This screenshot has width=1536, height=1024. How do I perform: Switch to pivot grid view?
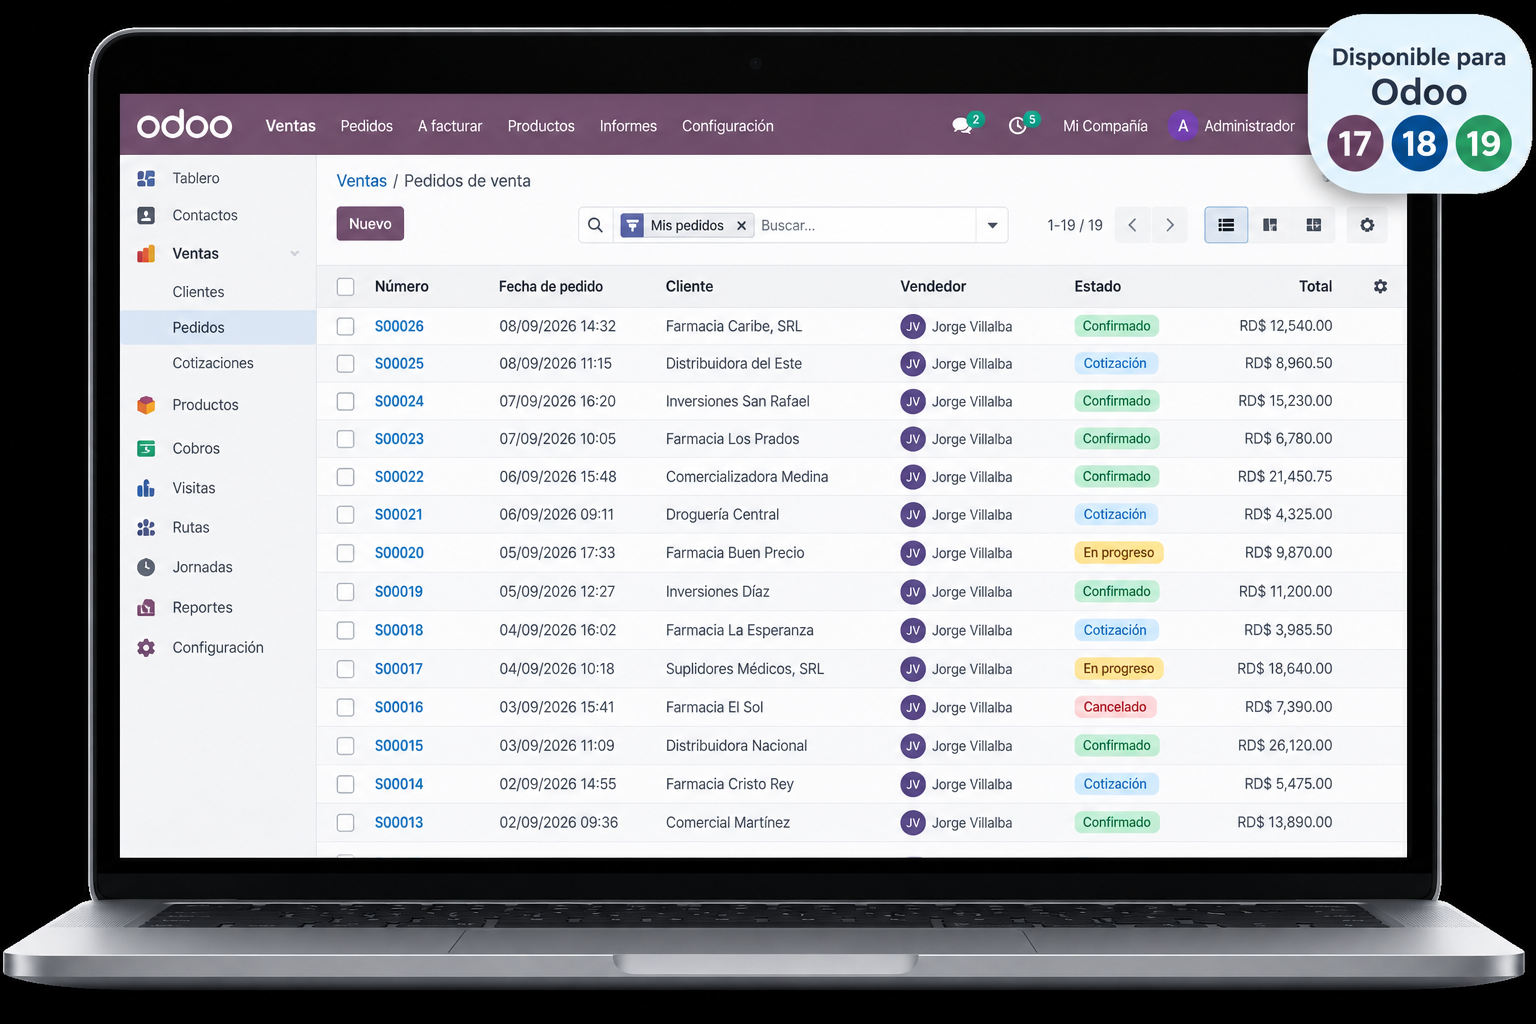(x=1314, y=225)
